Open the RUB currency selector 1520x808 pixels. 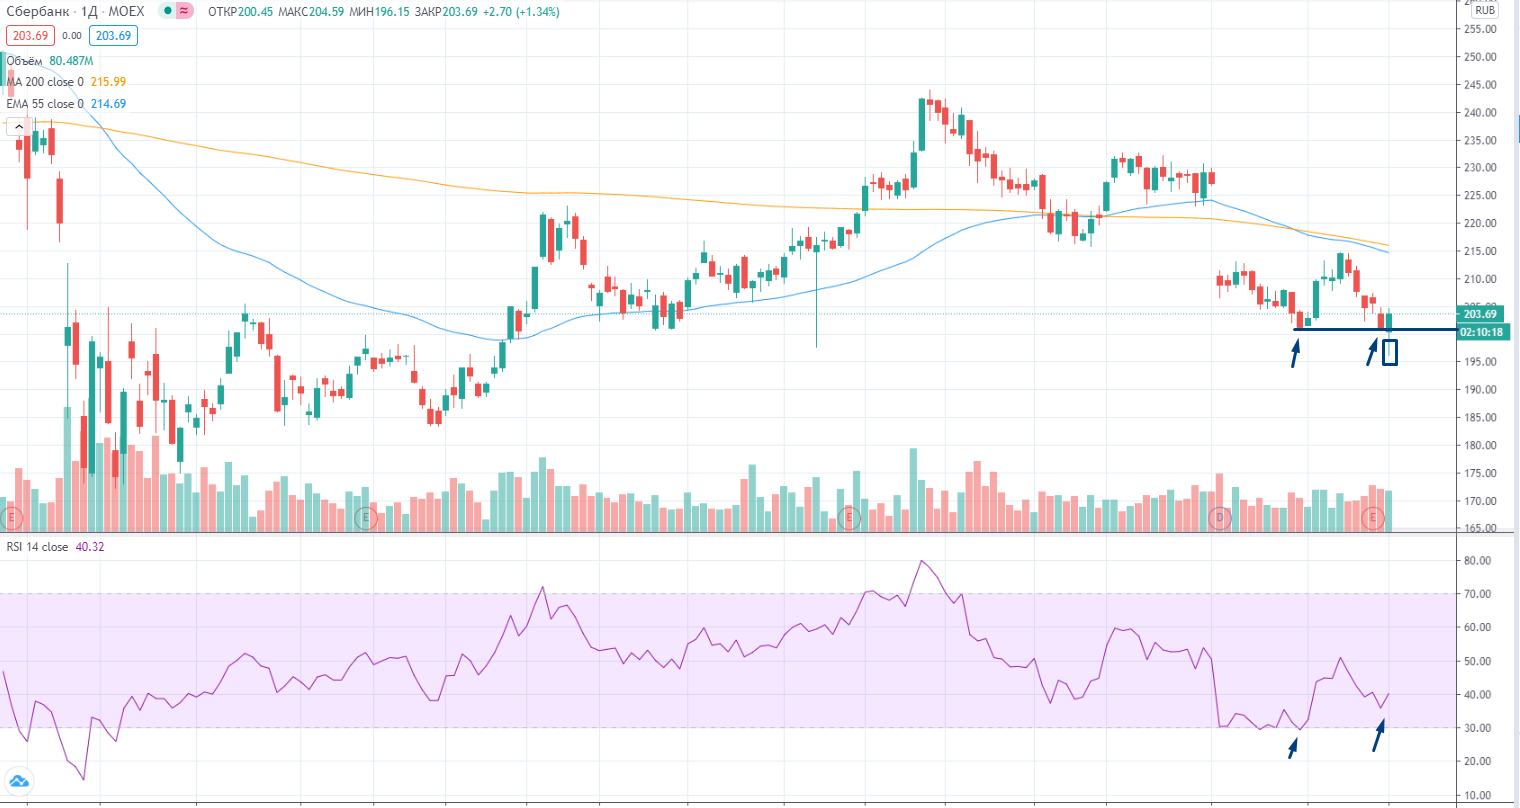point(1484,10)
